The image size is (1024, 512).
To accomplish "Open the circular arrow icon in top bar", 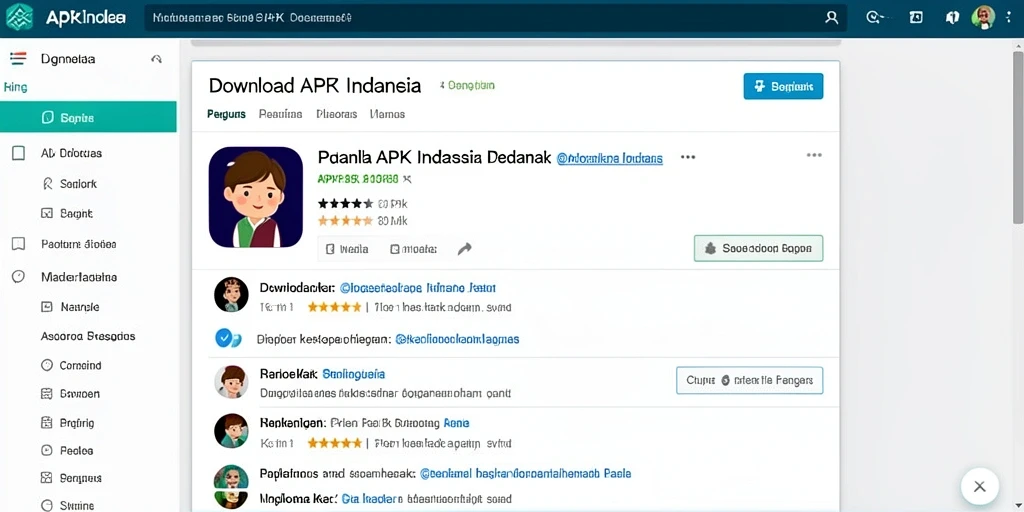I will (874, 18).
